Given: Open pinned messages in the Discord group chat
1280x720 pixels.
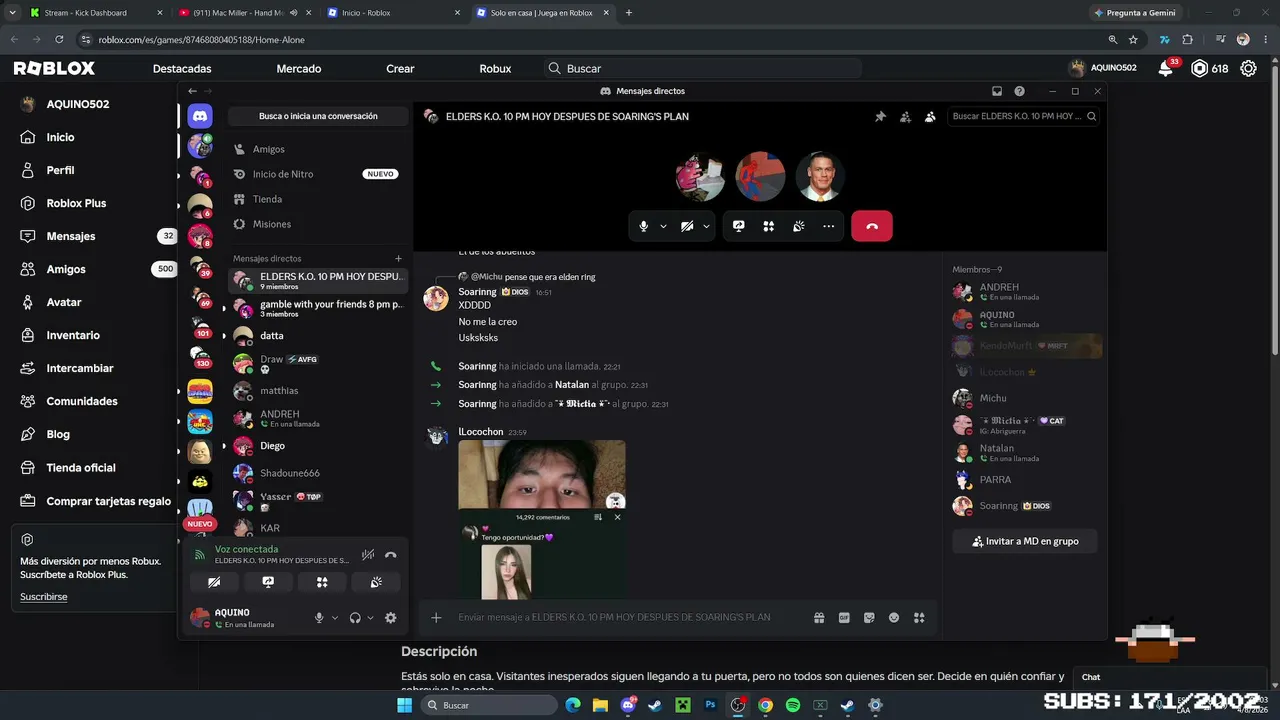Looking at the screenshot, I should point(880,117).
